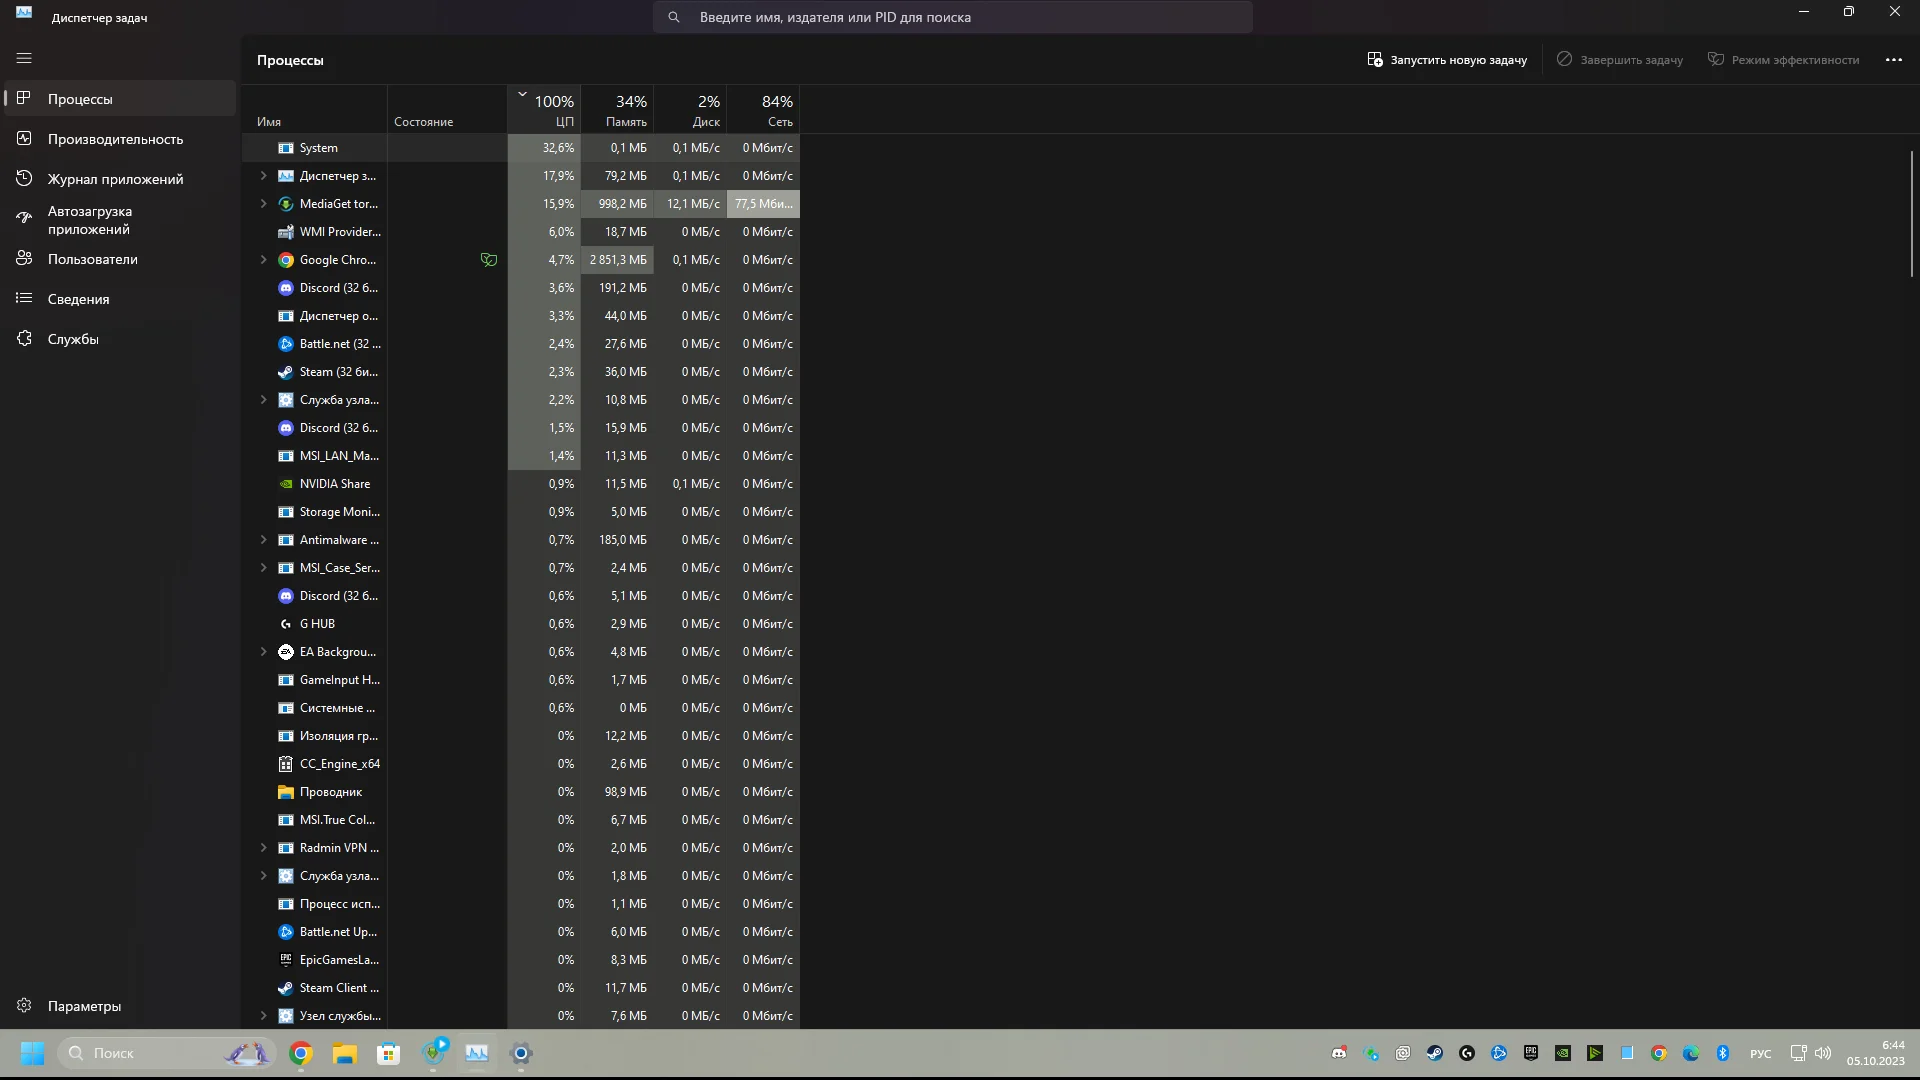Viewport: 1920px width, 1080px height.
Task: Expand the Radmin VPN process row
Action: click(x=264, y=848)
